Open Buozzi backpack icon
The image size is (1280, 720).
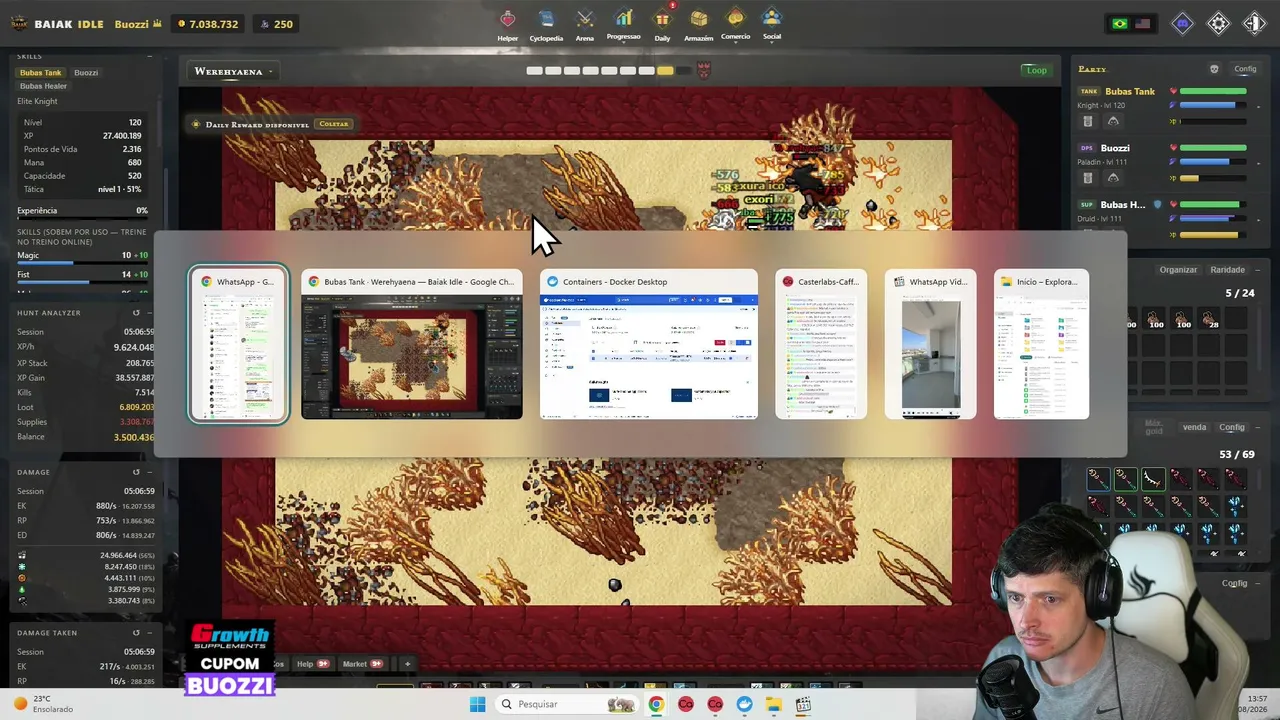pyautogui.click(x=1088, y=178)
